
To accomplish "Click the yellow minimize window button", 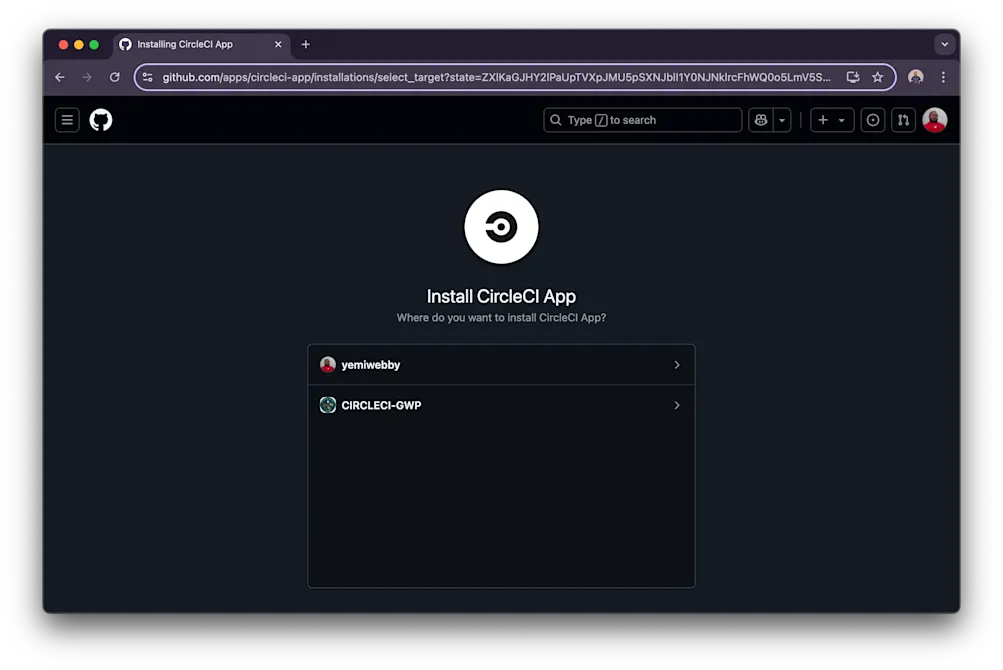I will coord(79,44).
